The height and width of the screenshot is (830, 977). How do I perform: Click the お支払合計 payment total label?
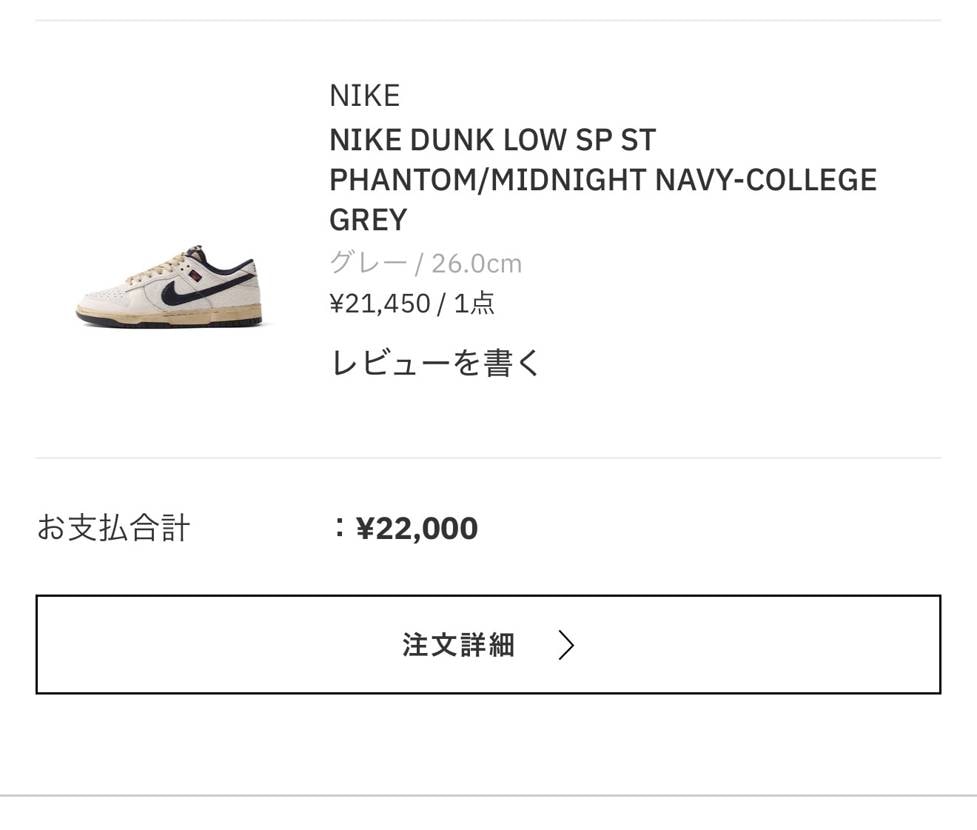(x=113, y=528)
